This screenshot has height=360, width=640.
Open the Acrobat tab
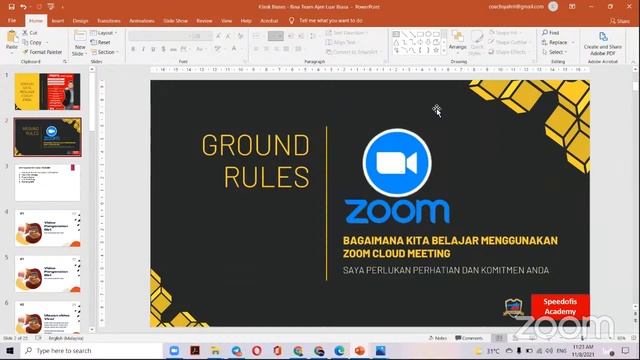click(x=269, y=21)
